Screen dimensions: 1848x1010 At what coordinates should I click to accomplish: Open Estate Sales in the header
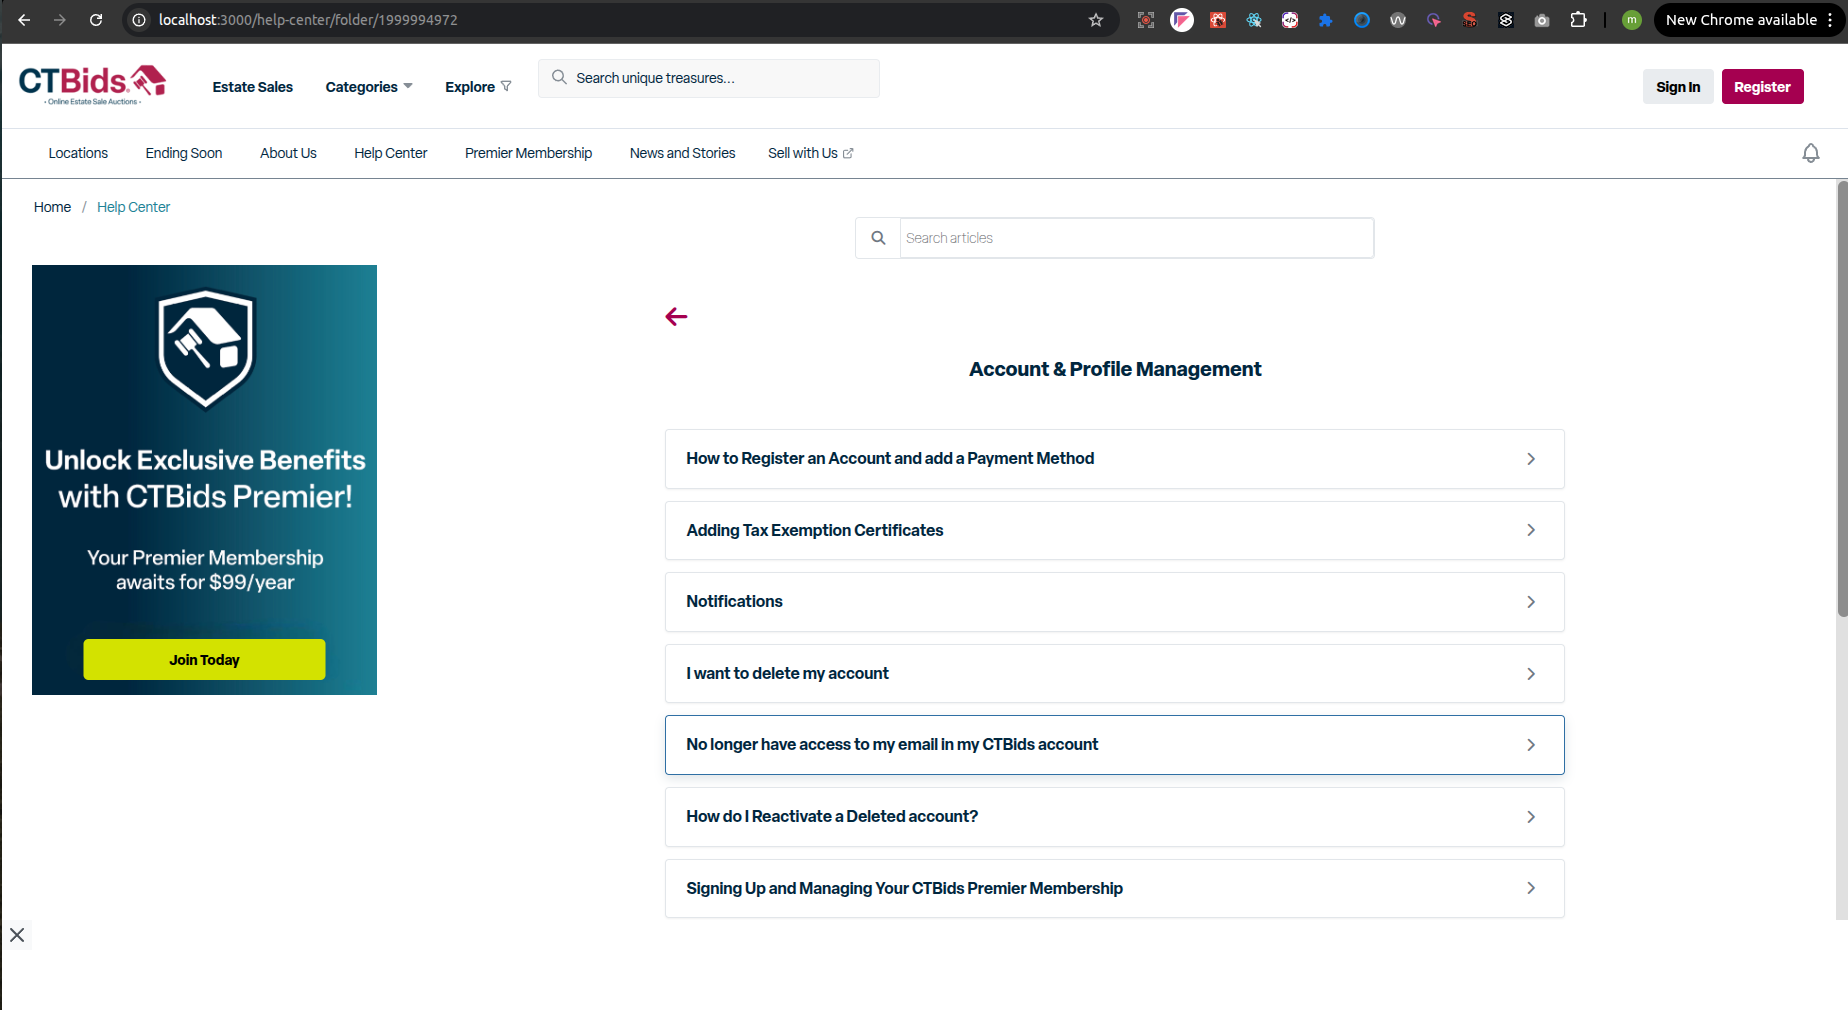click(253, 87)
